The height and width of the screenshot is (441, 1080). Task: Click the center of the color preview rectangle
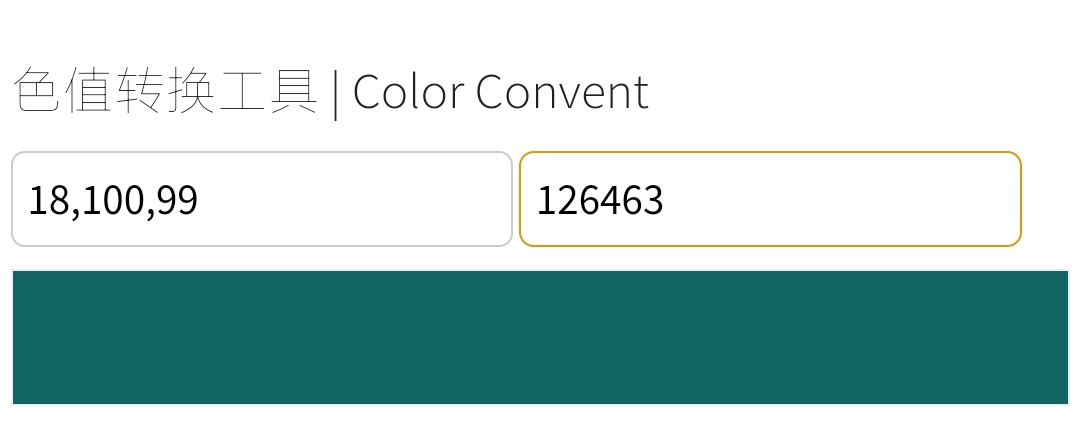[540, 337]
